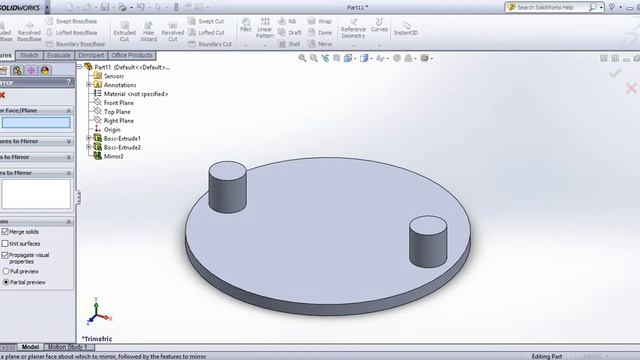Toggle the Merge solids checkbox
The width and height of the screenshot is (640, 360).
click(x=5, y=231)
